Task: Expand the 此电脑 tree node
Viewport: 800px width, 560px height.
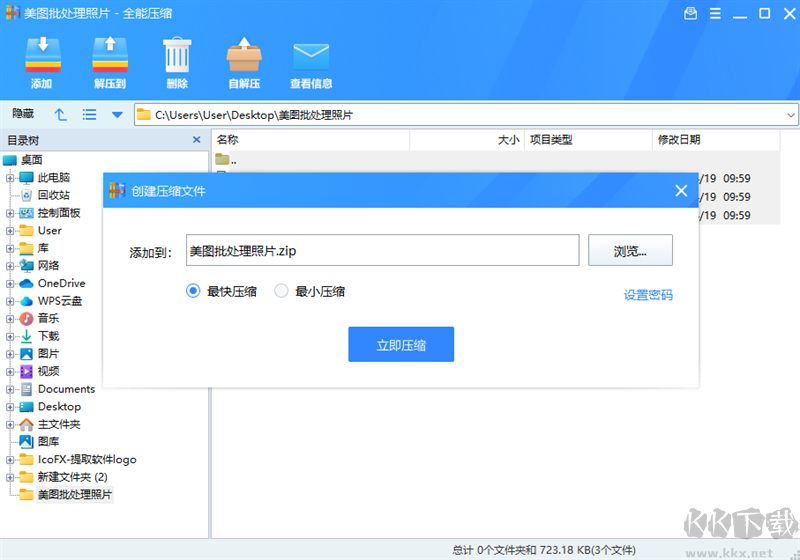Action: pyautogui.click(x=11, y=178)
